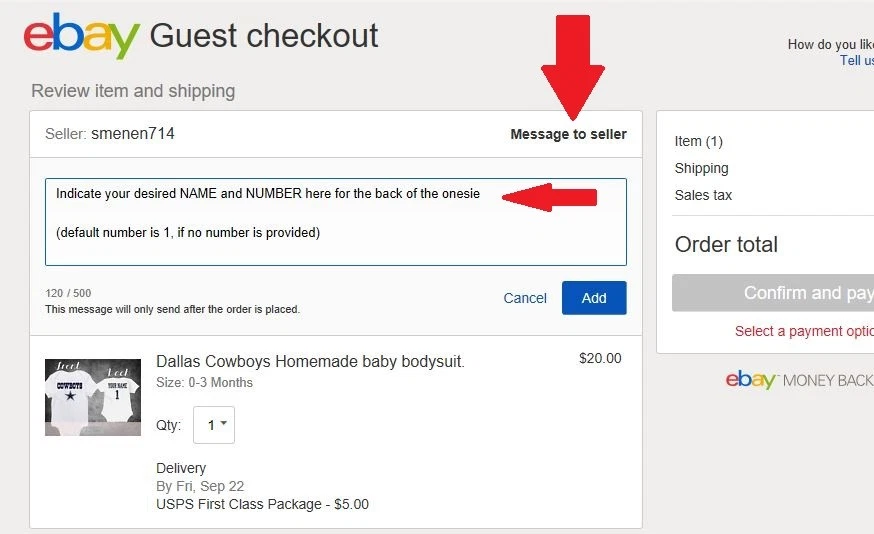Click the 120 / 500 character counter
This screenshot has width=874, height=534.
pos(68,293)
